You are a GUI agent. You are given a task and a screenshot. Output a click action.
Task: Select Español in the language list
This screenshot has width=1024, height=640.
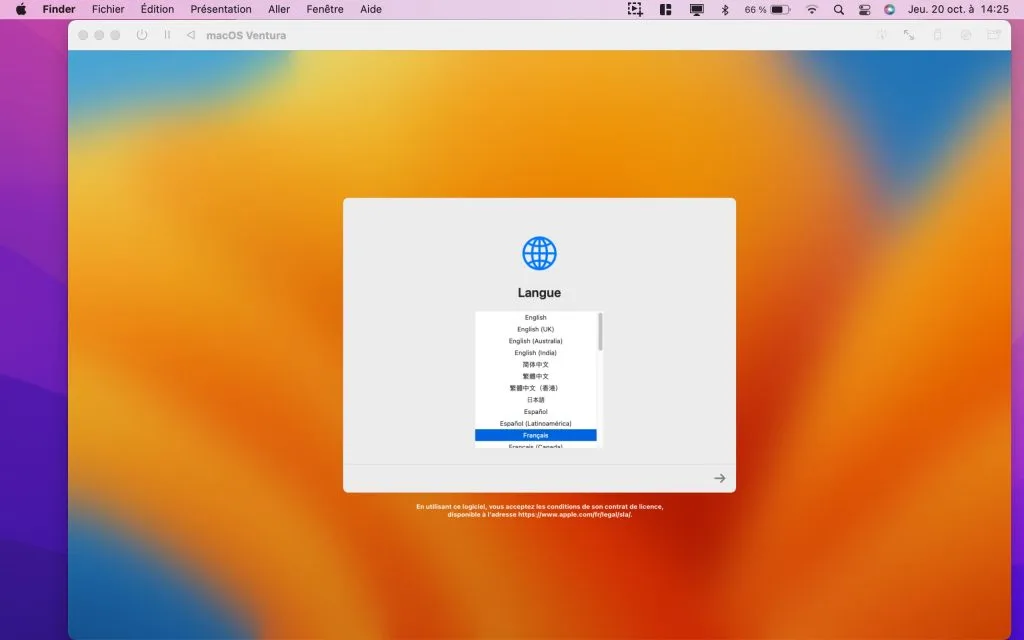536,411
